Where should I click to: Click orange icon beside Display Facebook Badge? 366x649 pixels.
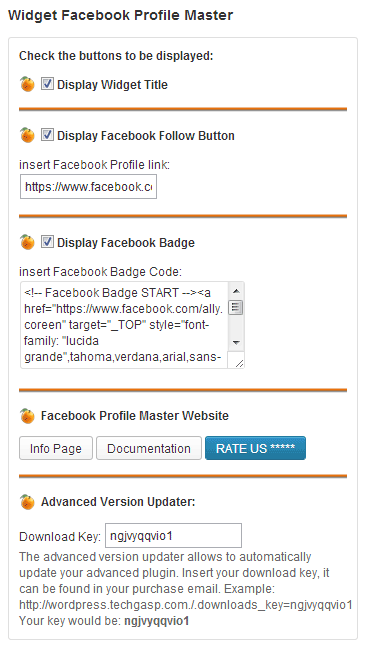[27, 242]
